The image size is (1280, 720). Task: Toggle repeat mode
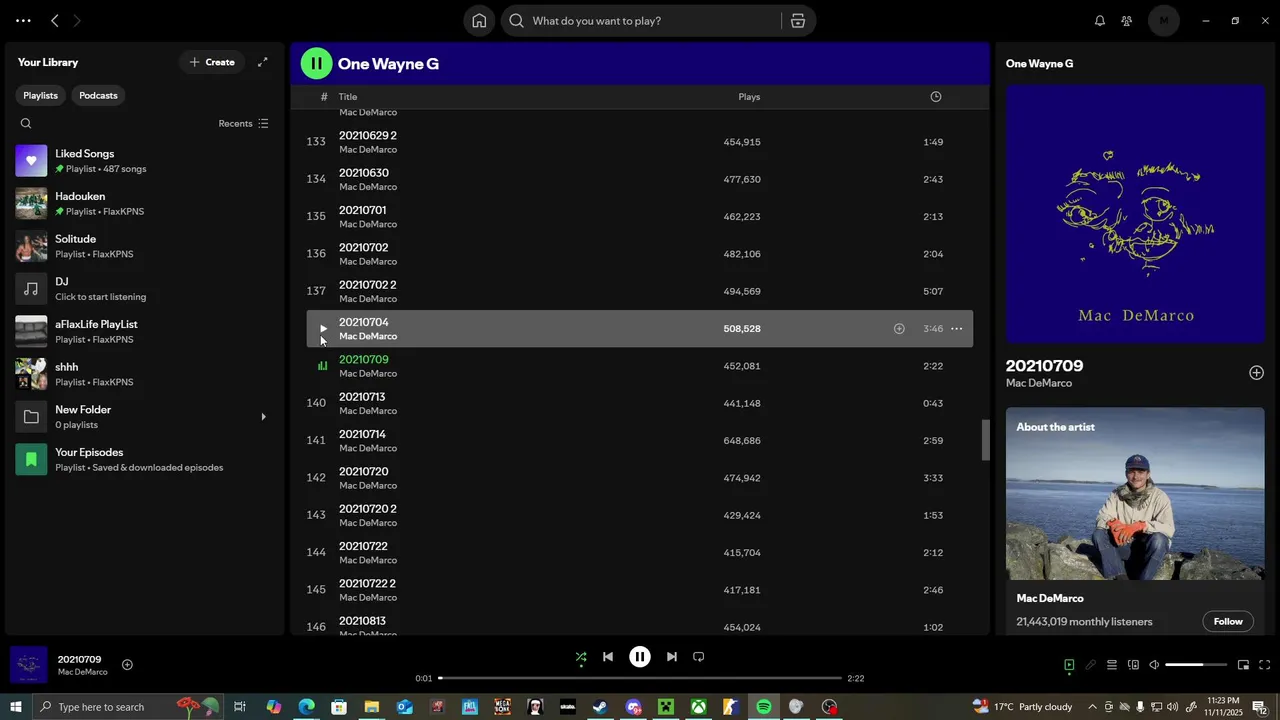click(699, 657)
